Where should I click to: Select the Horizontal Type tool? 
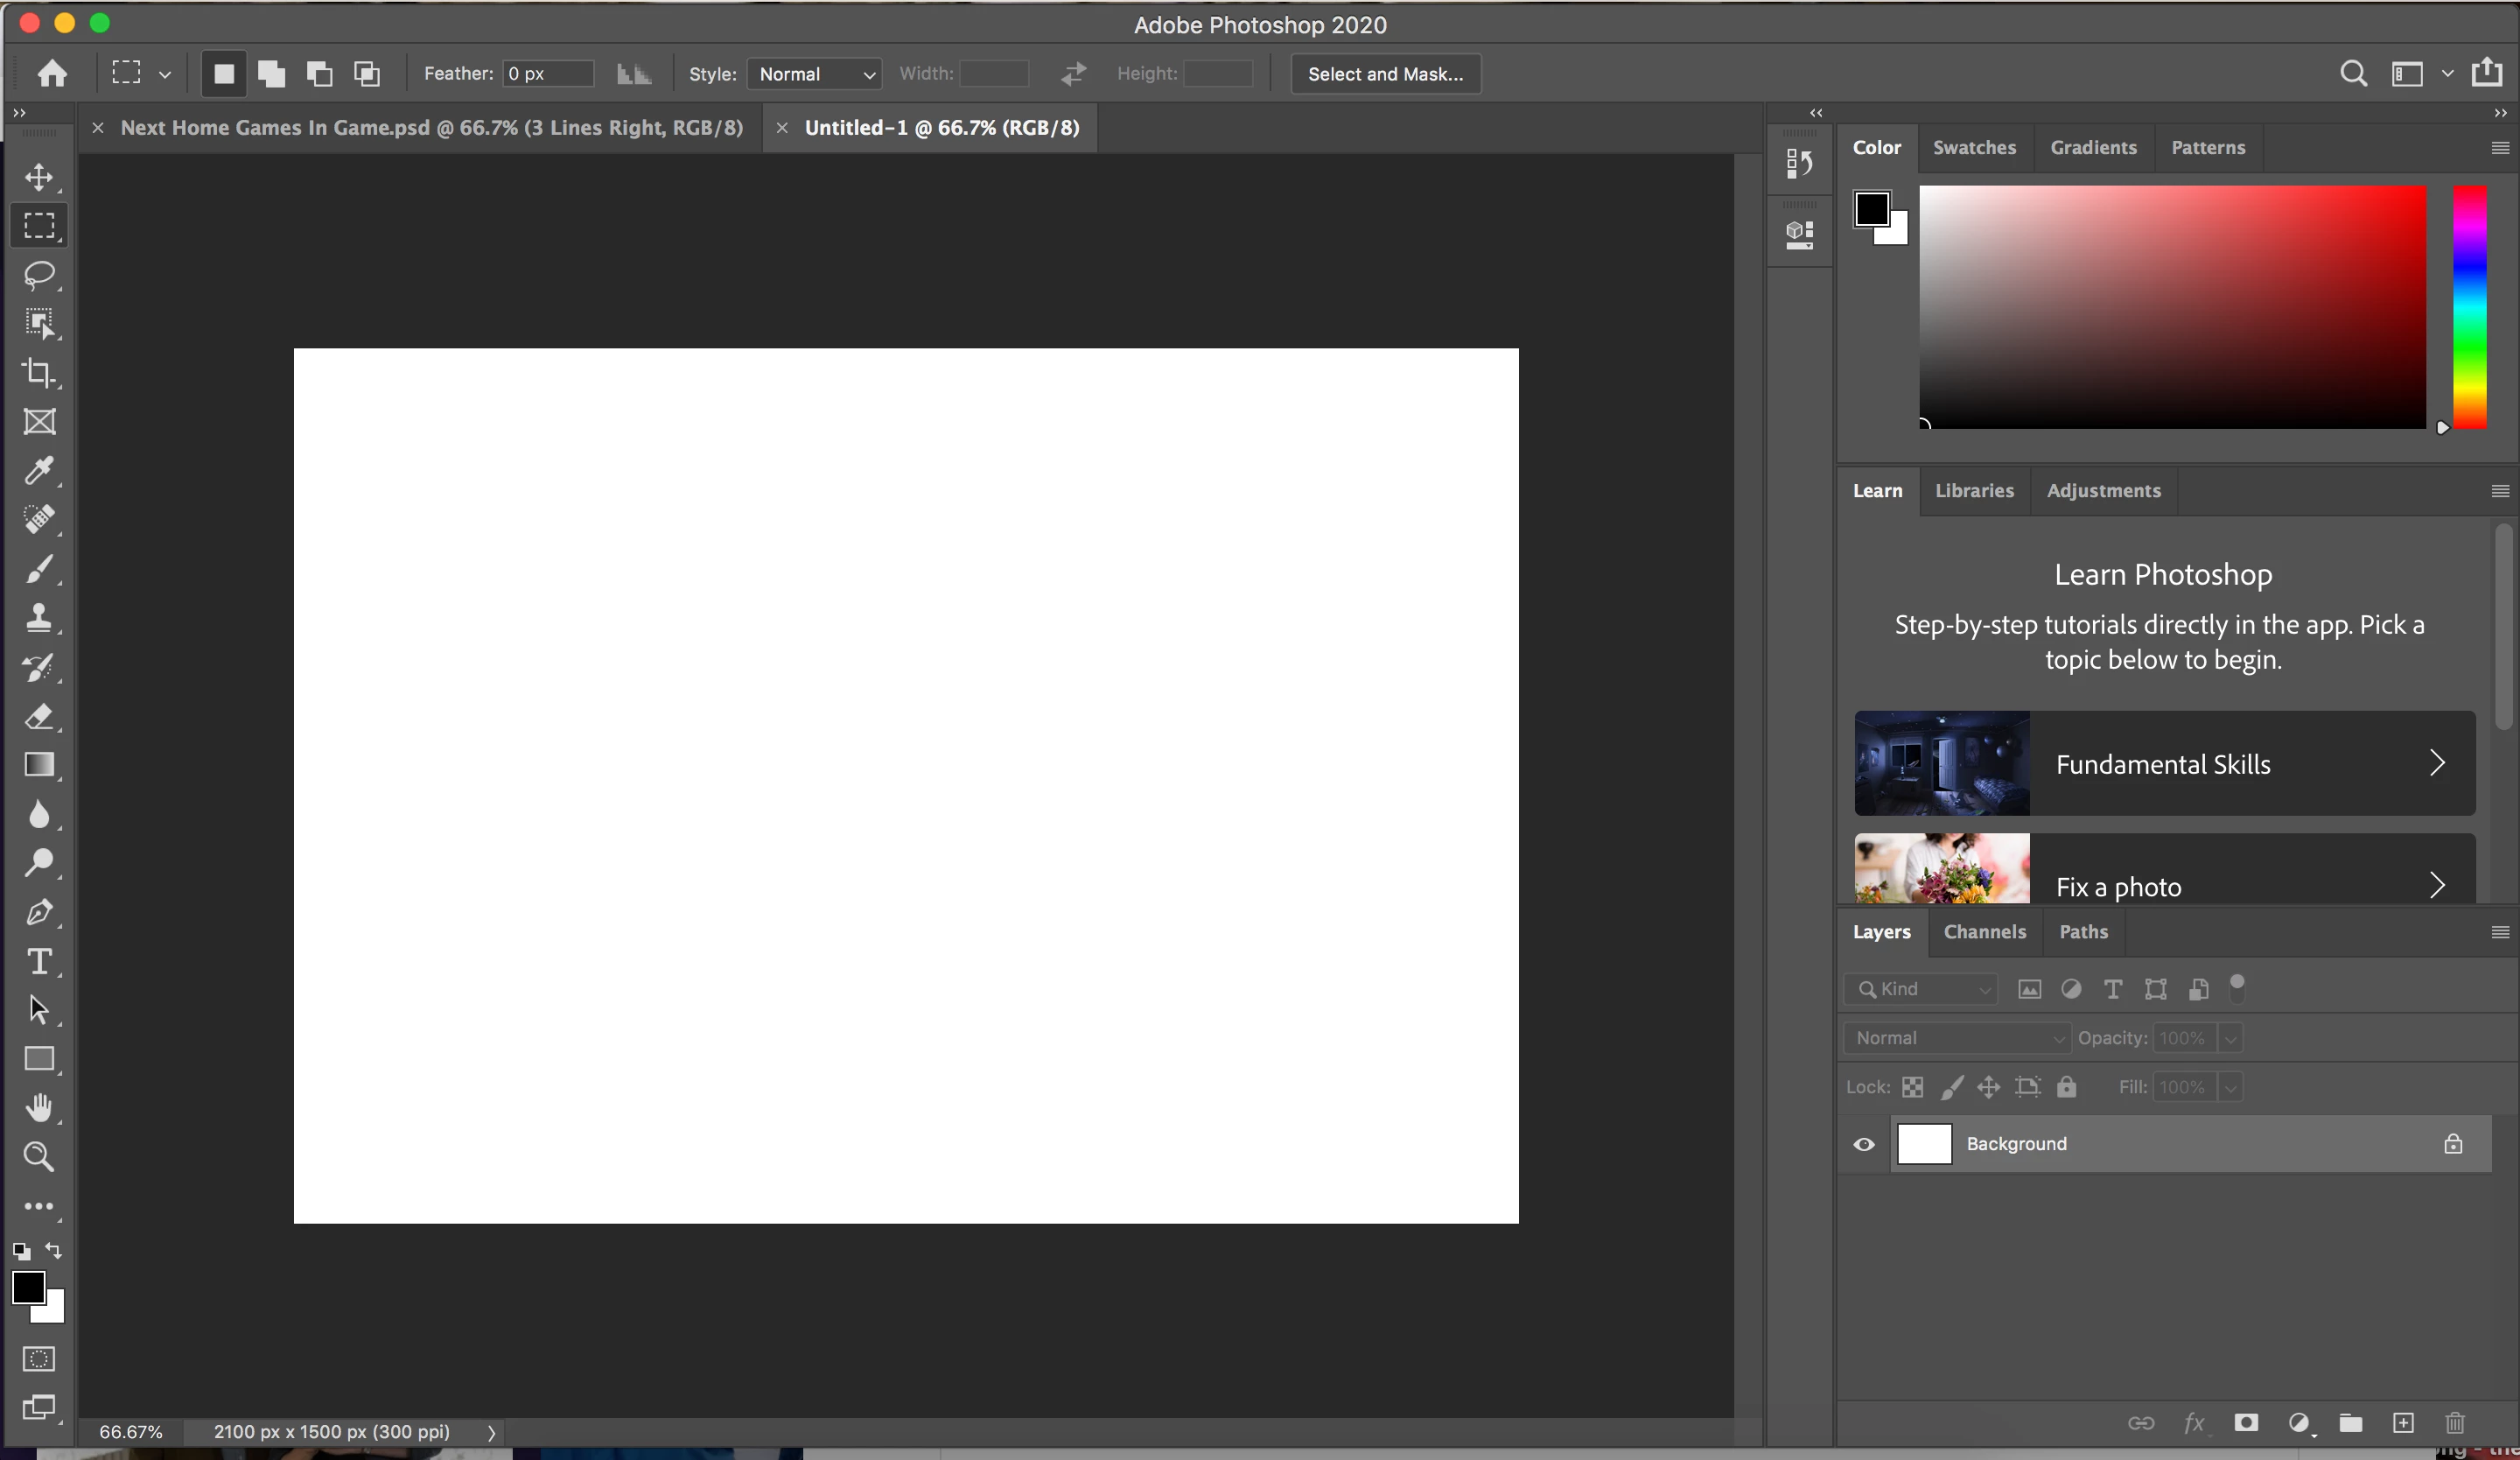click(x=39, y=961)
